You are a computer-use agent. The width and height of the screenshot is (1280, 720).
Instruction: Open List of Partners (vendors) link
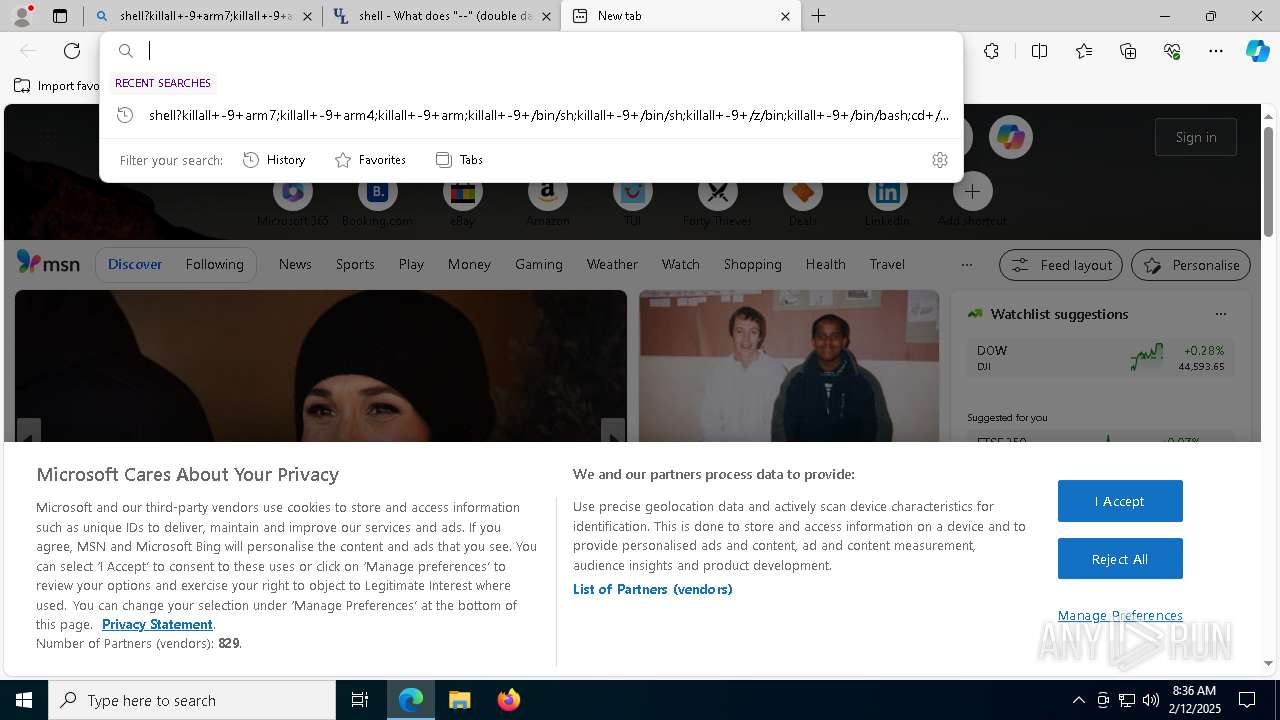(652, 589)
